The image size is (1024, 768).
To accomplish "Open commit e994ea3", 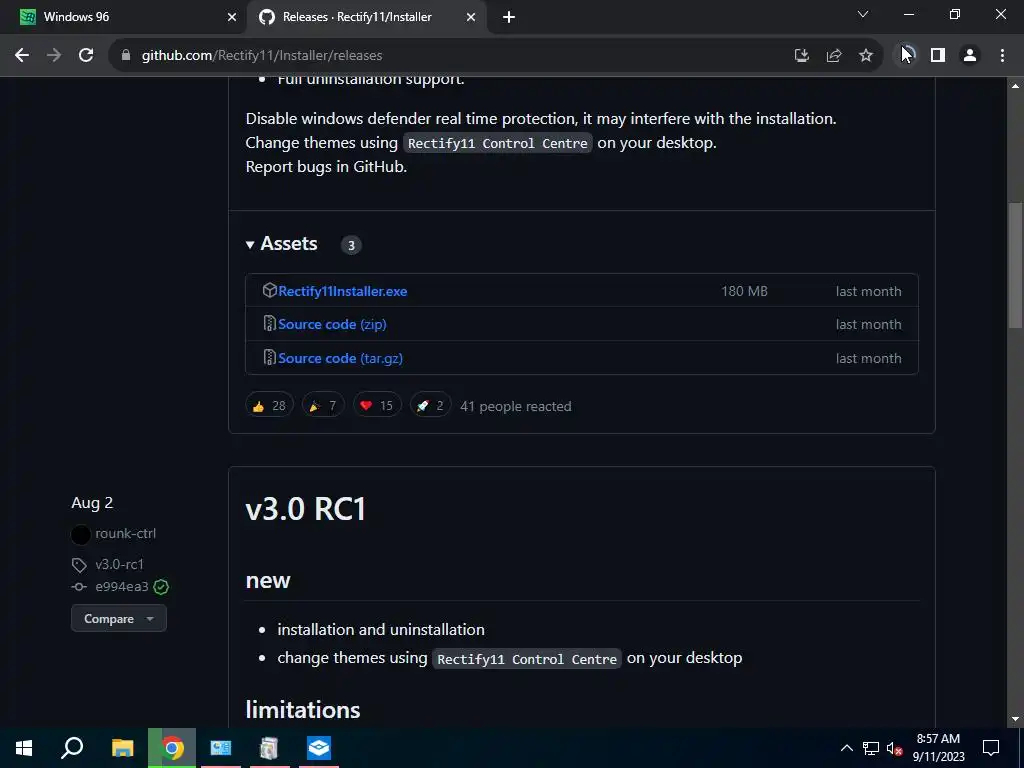I will click(x=121, y=586).
